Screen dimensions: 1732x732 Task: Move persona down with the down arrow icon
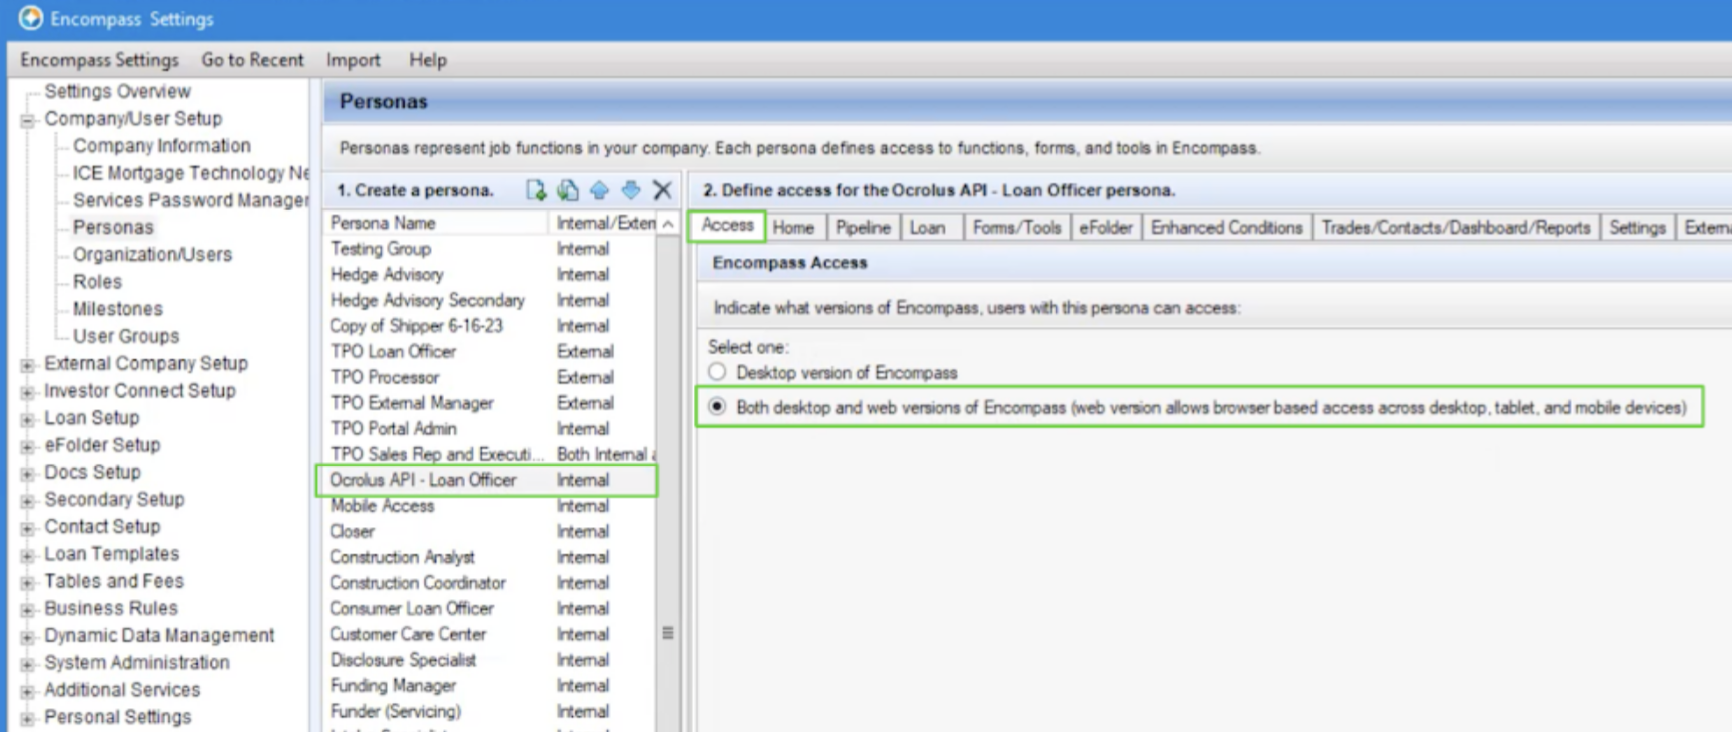631,190
